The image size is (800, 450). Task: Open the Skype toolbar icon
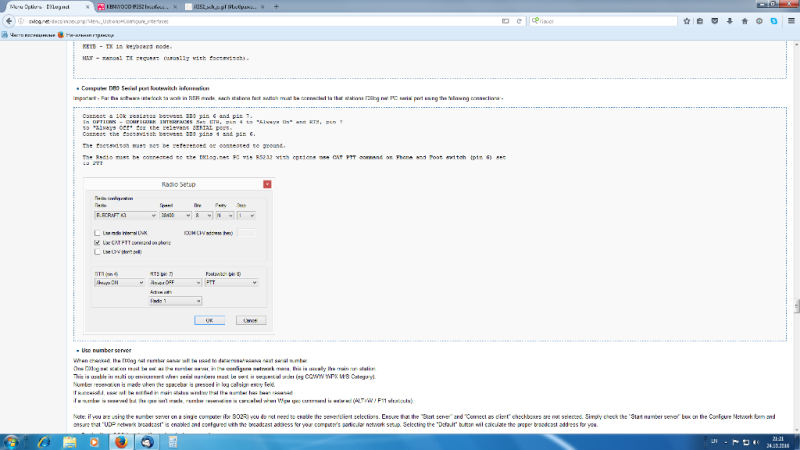[x=774, y=21]
